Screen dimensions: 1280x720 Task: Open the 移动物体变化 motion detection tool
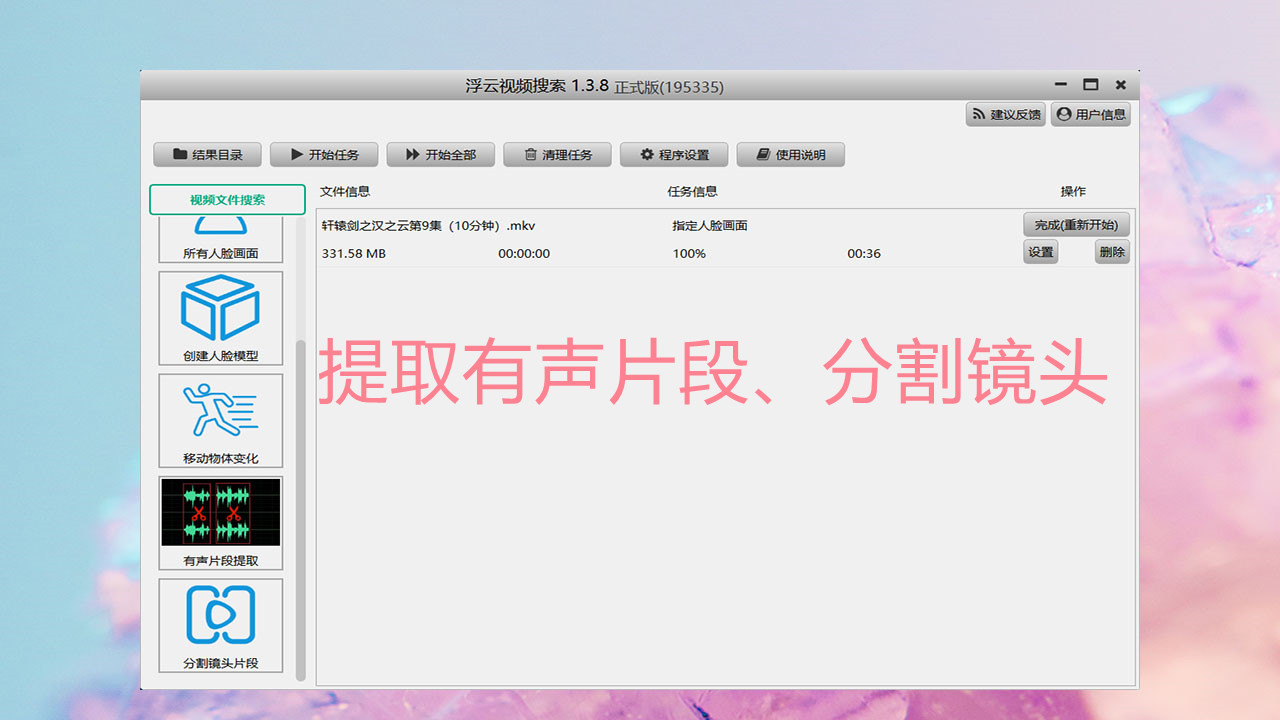(x=220, y=420)
